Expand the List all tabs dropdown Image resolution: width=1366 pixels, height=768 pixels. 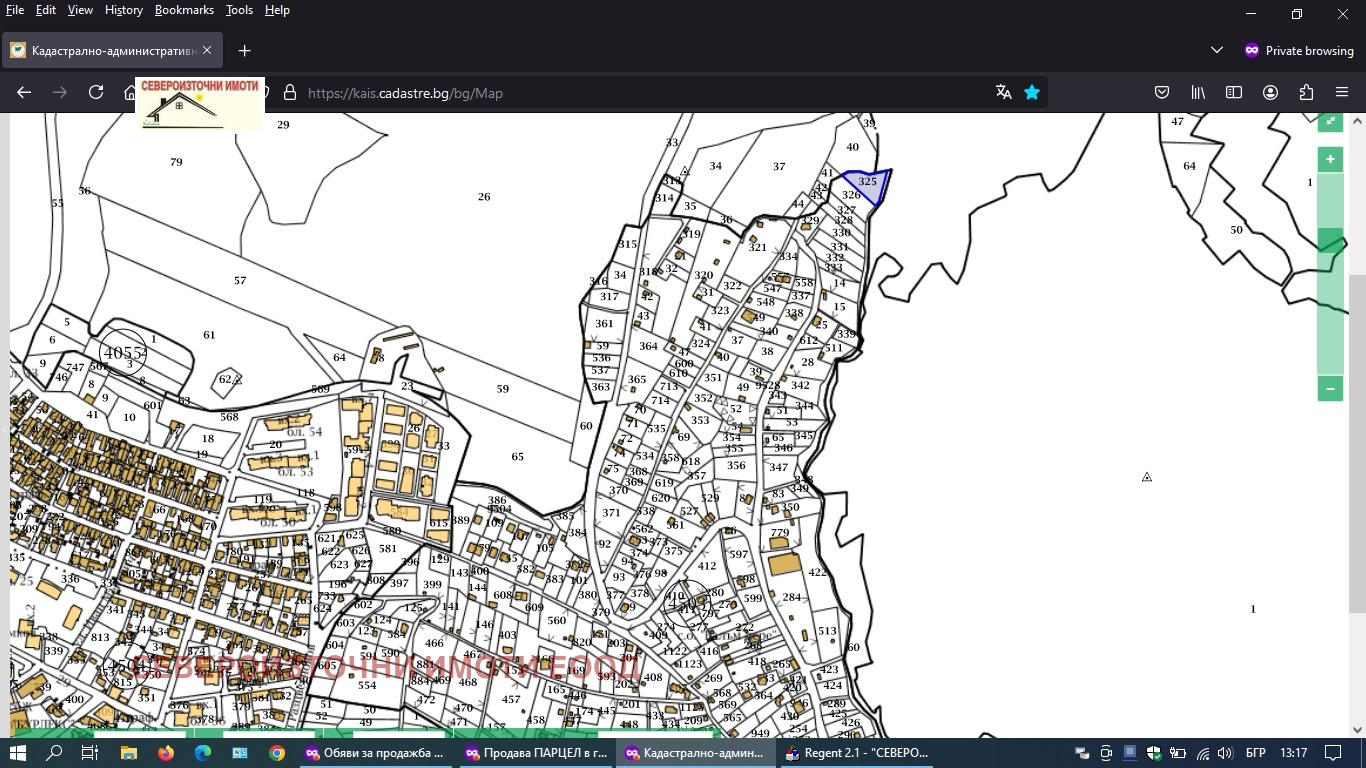[x=1217, y=50]
